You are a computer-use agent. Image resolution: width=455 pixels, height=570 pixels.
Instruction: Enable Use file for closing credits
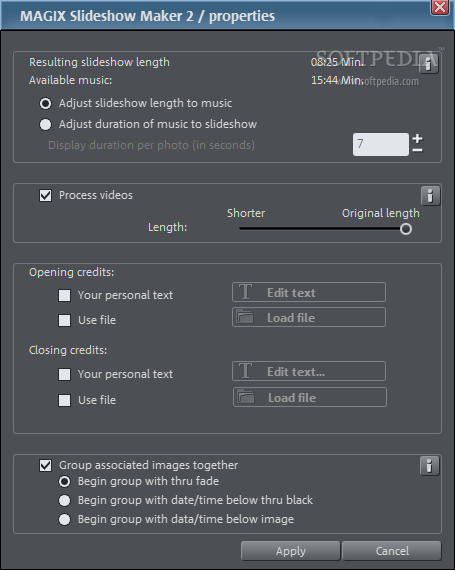[65, 400]
